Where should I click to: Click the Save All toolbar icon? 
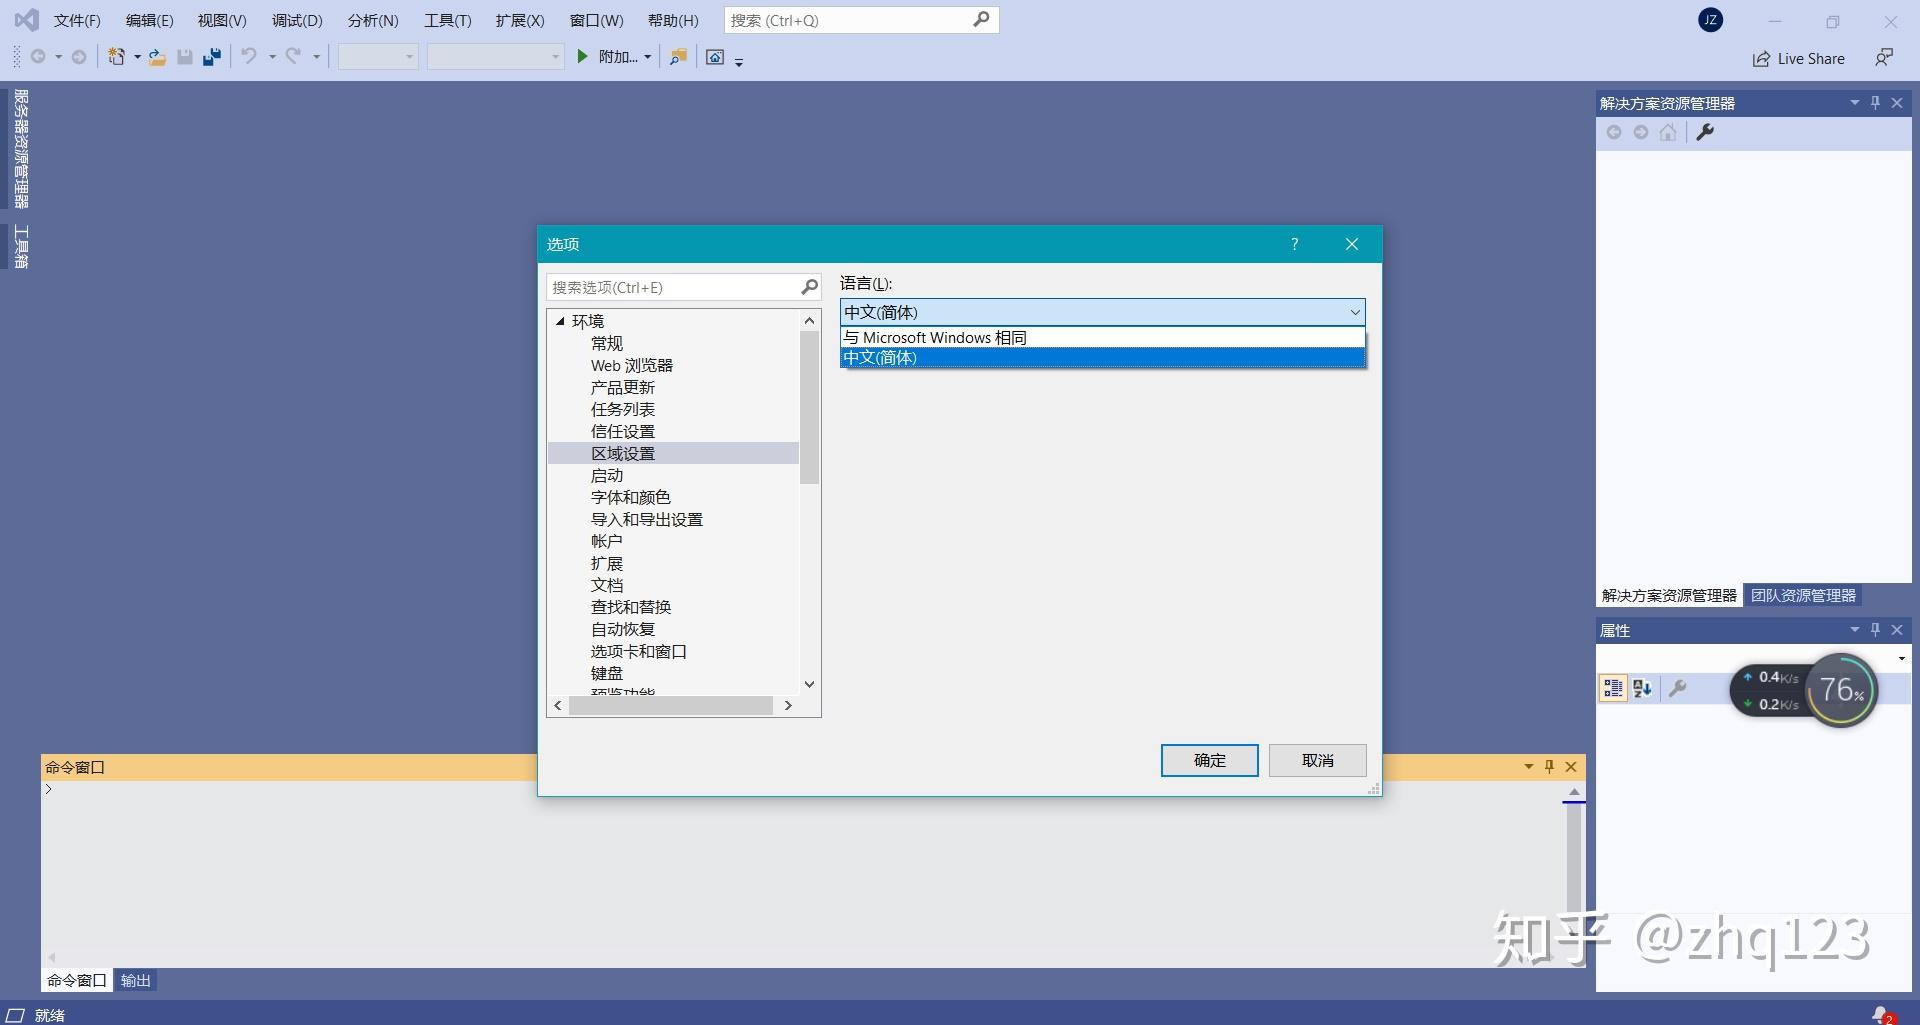211,56
